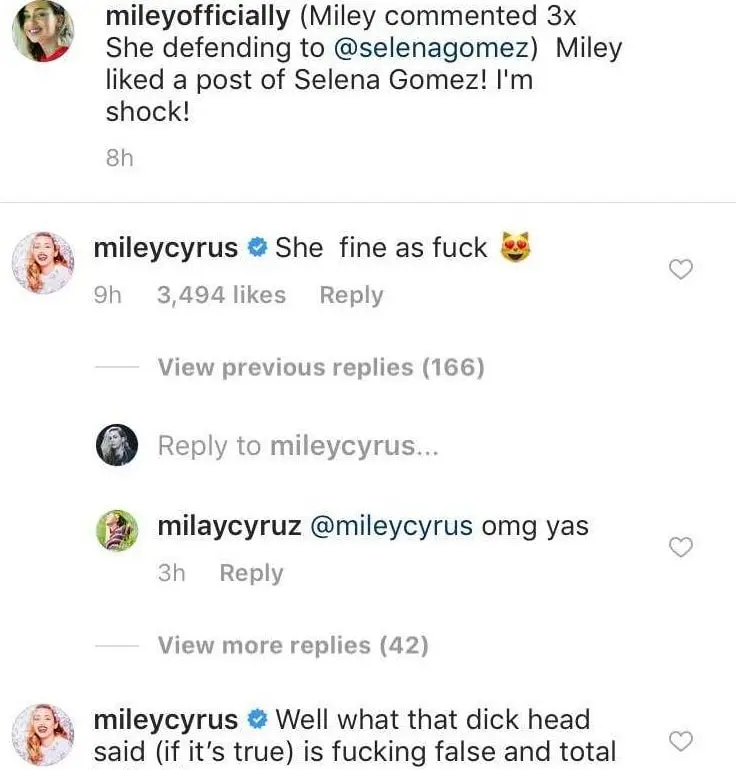Open mileyofficially's profile picture
736x770 pixels.
(41, 30)
